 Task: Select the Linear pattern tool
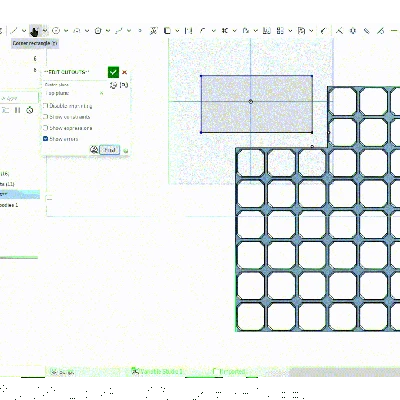pos(280,31)
